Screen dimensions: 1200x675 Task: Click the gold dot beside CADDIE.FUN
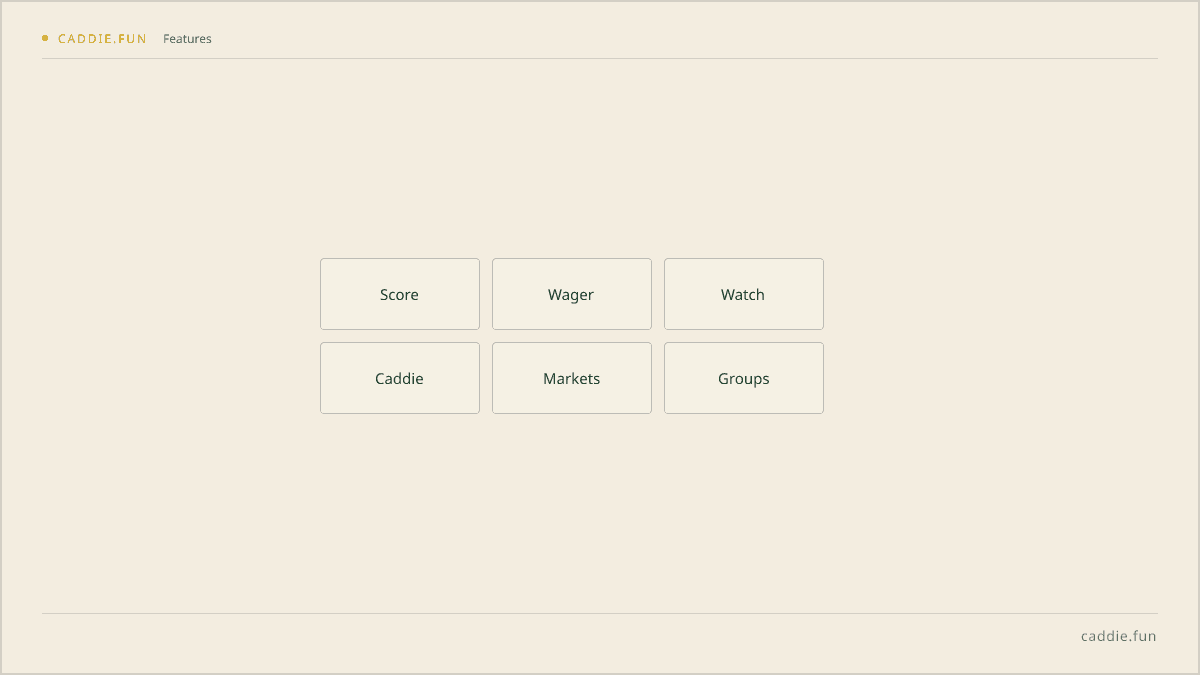pyautogui.click(x=45, y=38)
